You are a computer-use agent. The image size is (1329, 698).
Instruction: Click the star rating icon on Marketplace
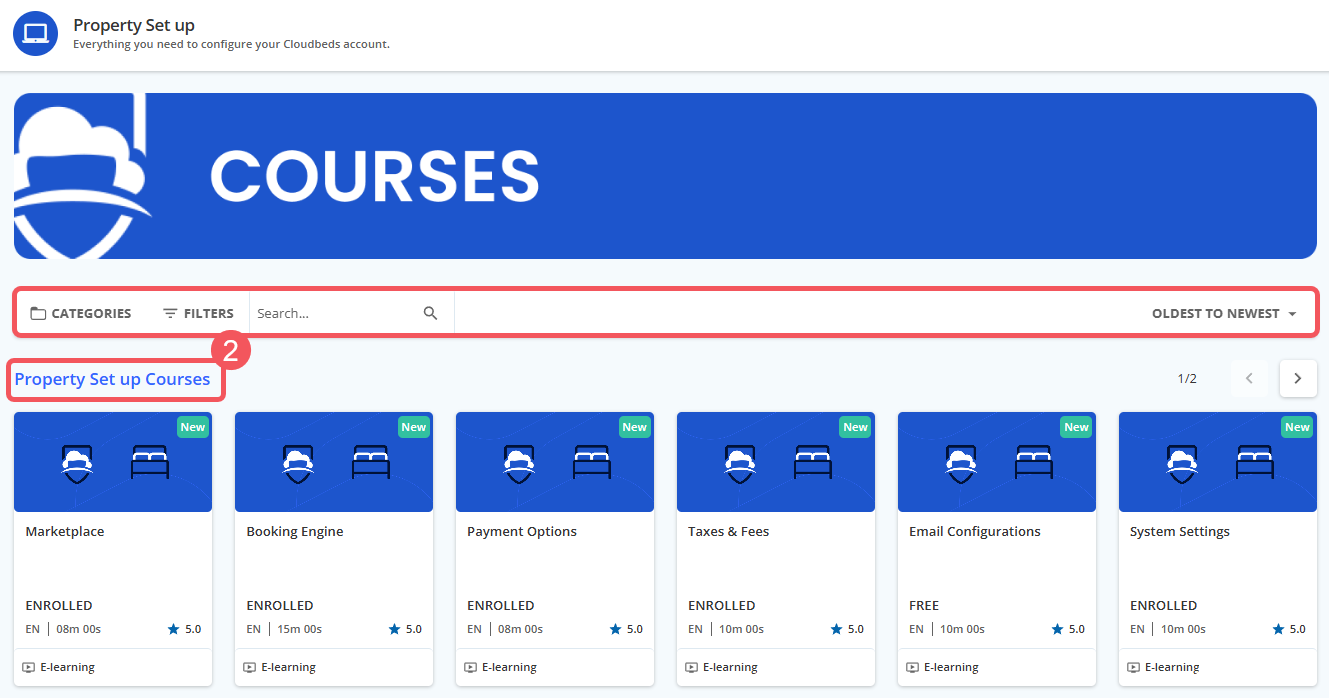174,629
